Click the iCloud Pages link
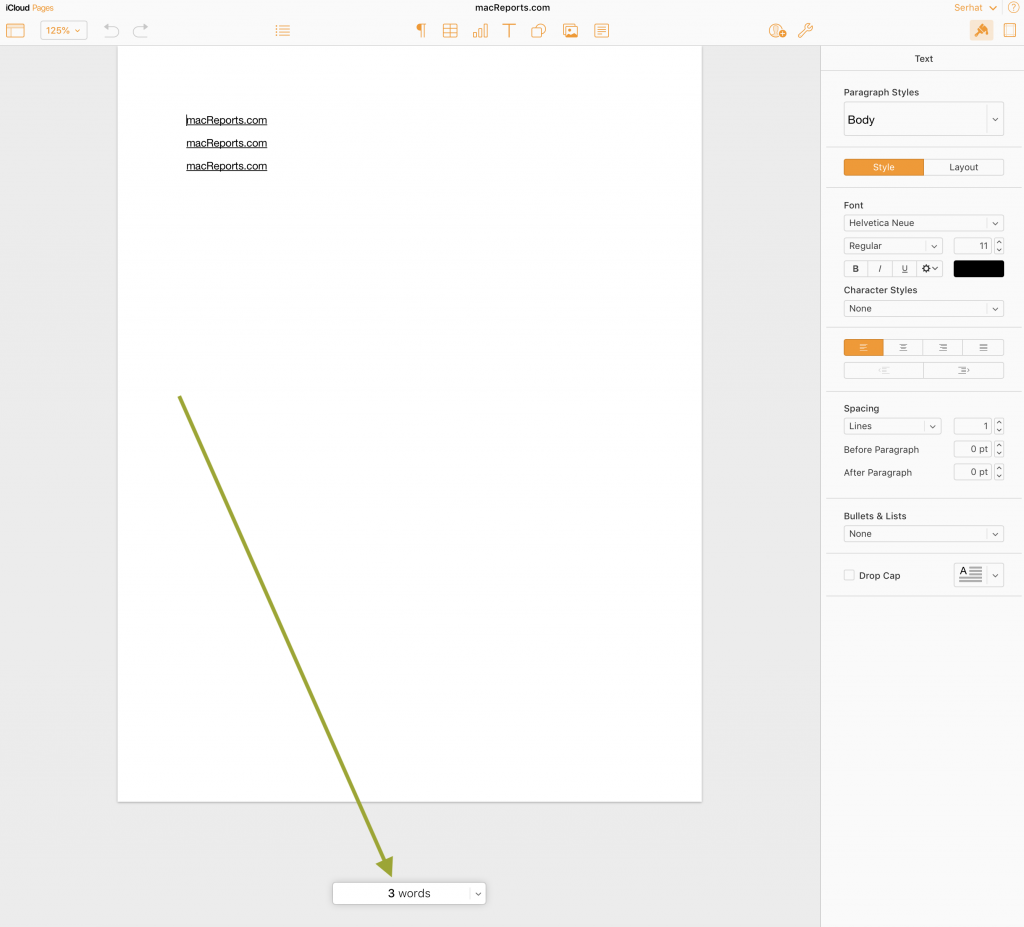This screenshot has height=927, width=1024. [x=29, y=8]
